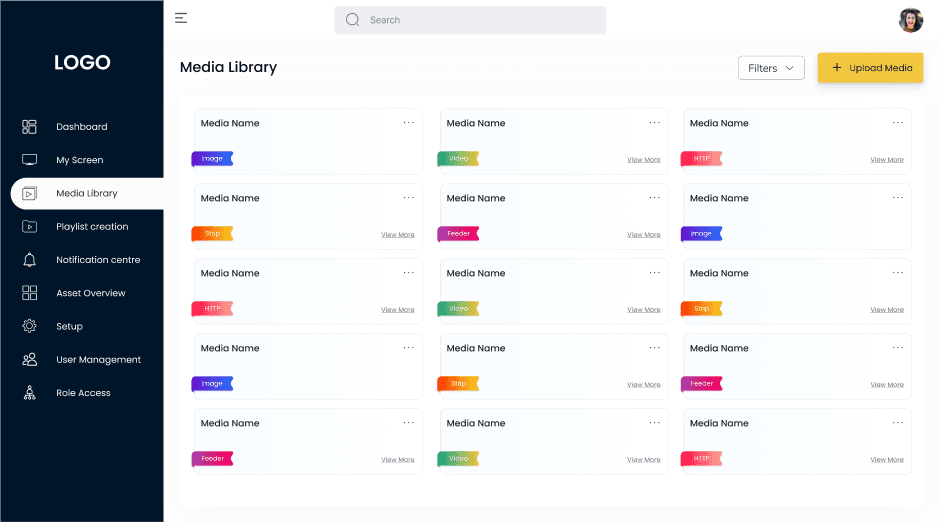Select the Playlist creation folder icon
The image size is (940, 522).
(29, 227)
